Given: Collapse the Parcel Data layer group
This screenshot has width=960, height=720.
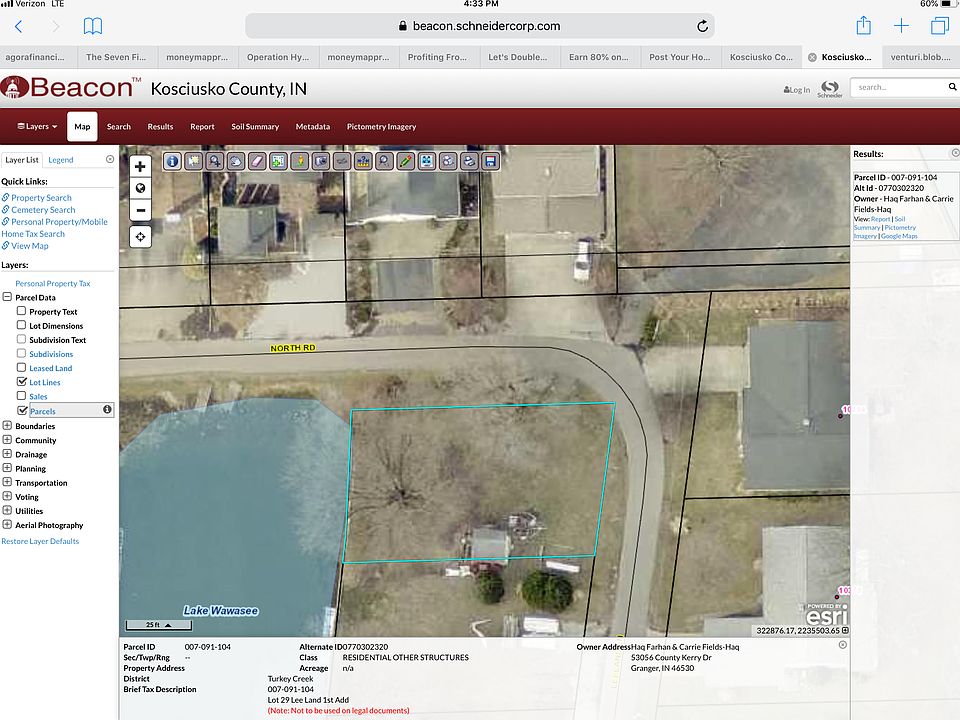Looking at the screenshot, I should pyautogui.click(x=7, y=296).
